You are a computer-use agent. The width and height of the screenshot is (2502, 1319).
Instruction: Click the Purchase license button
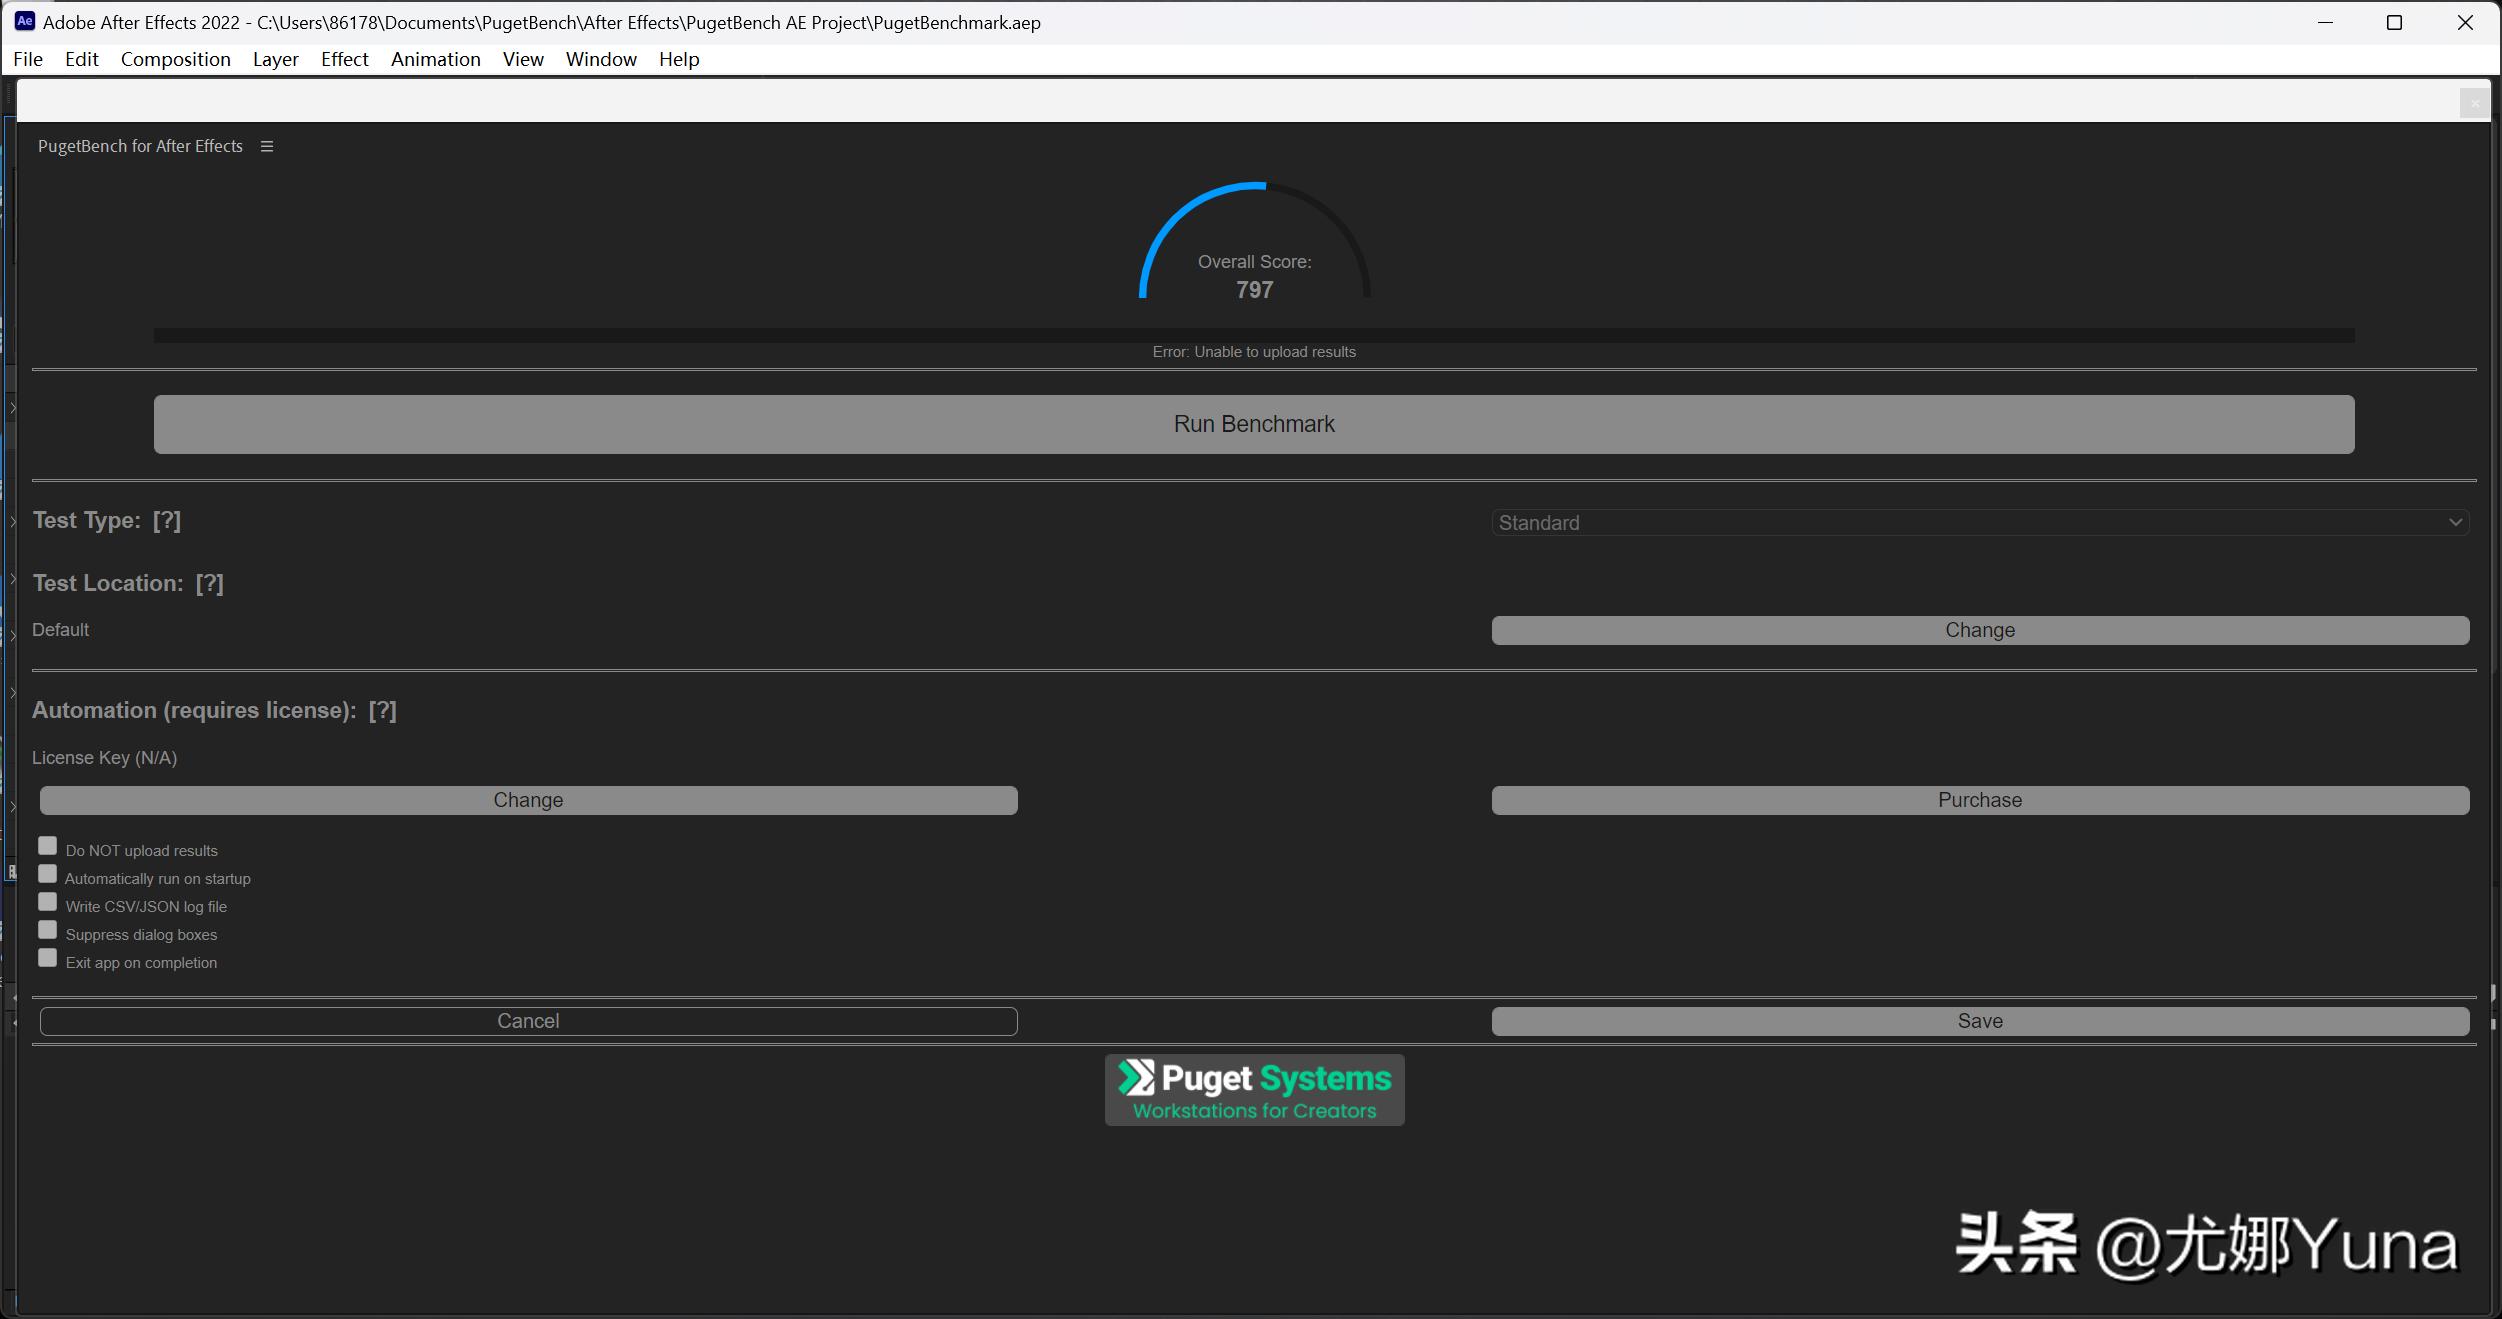tap(1979, 800)
